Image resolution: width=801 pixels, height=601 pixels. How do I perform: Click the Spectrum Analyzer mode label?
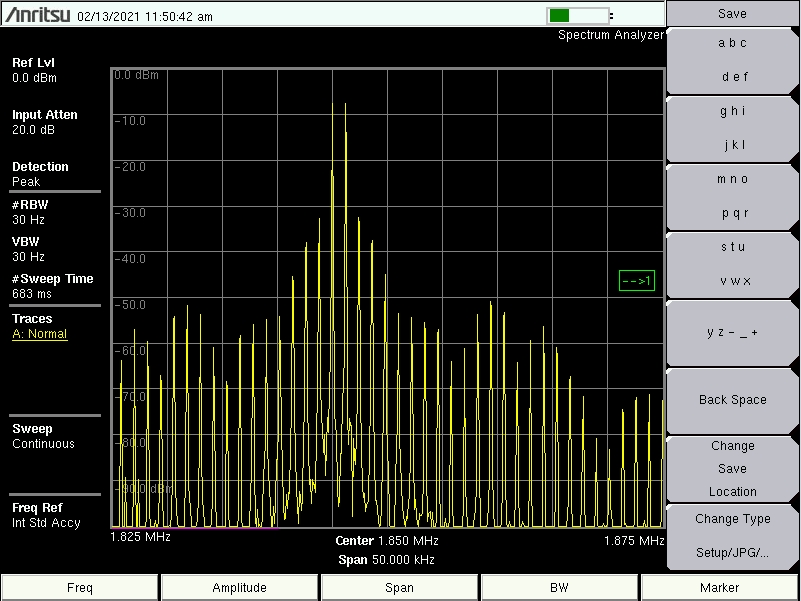611,35
